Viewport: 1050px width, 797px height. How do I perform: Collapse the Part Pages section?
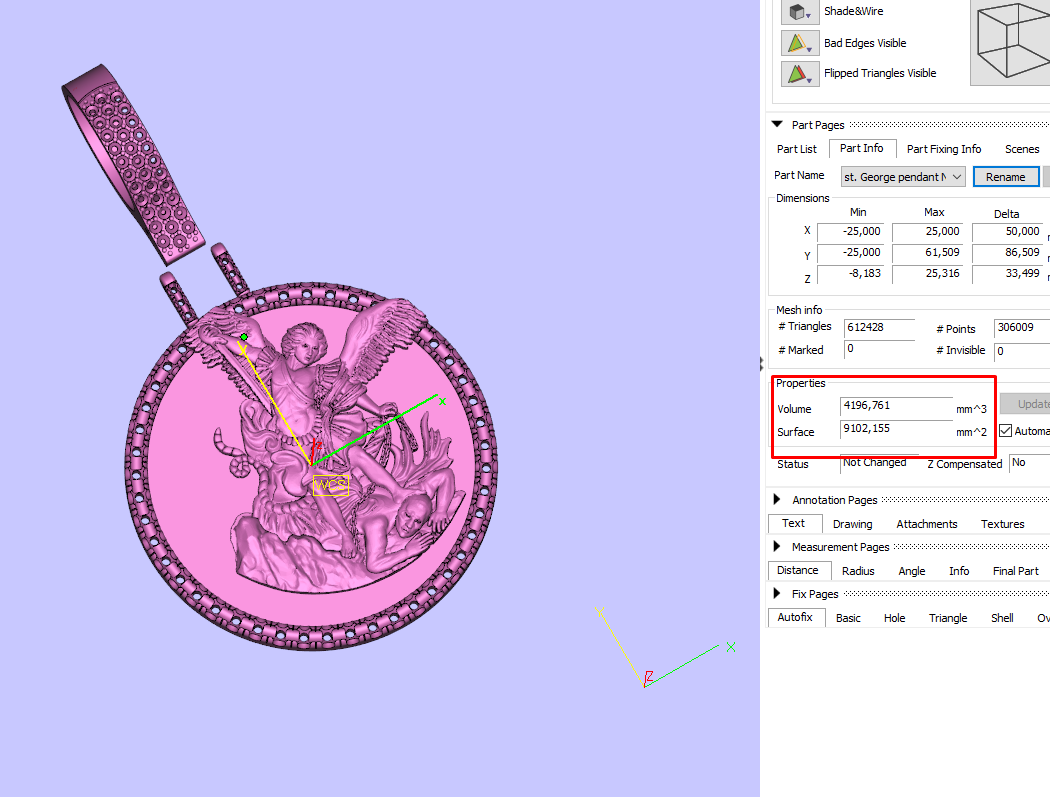coord(777,125)
